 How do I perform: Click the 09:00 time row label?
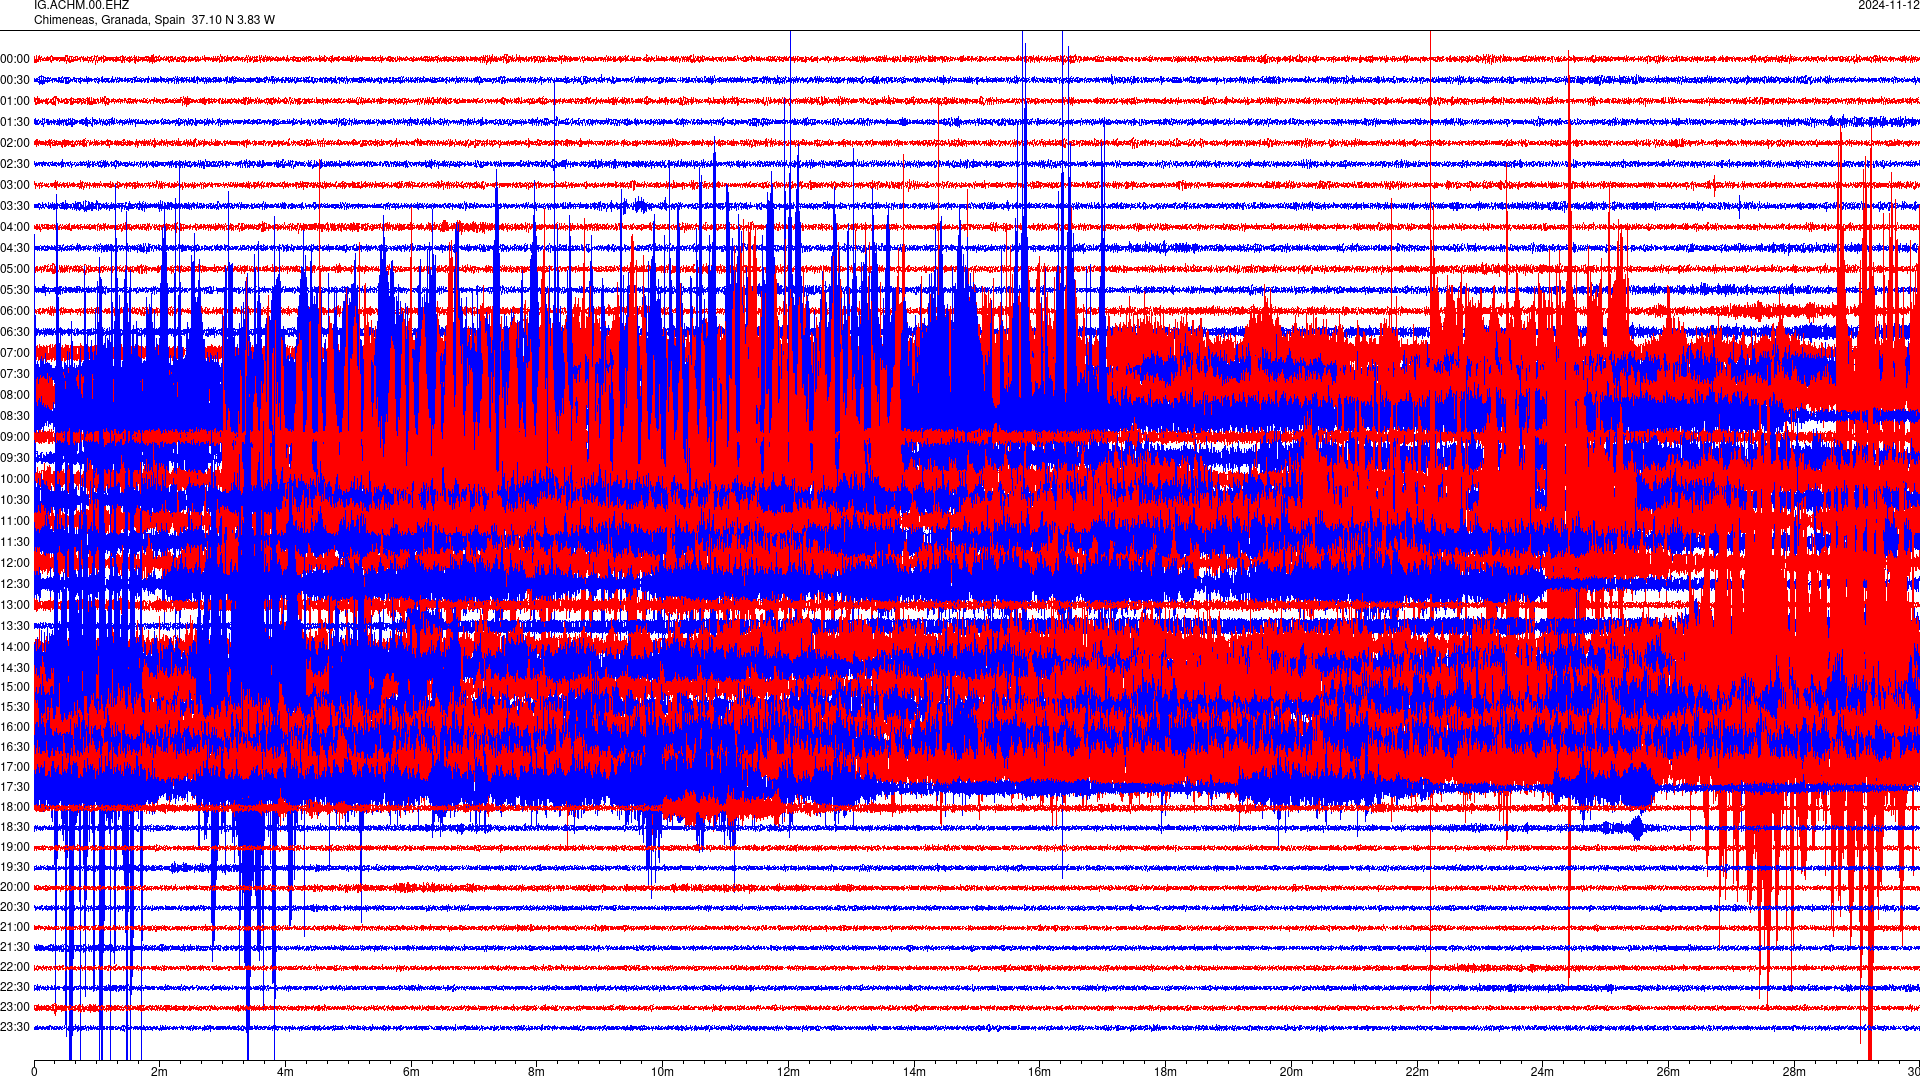tap(15, 437)
